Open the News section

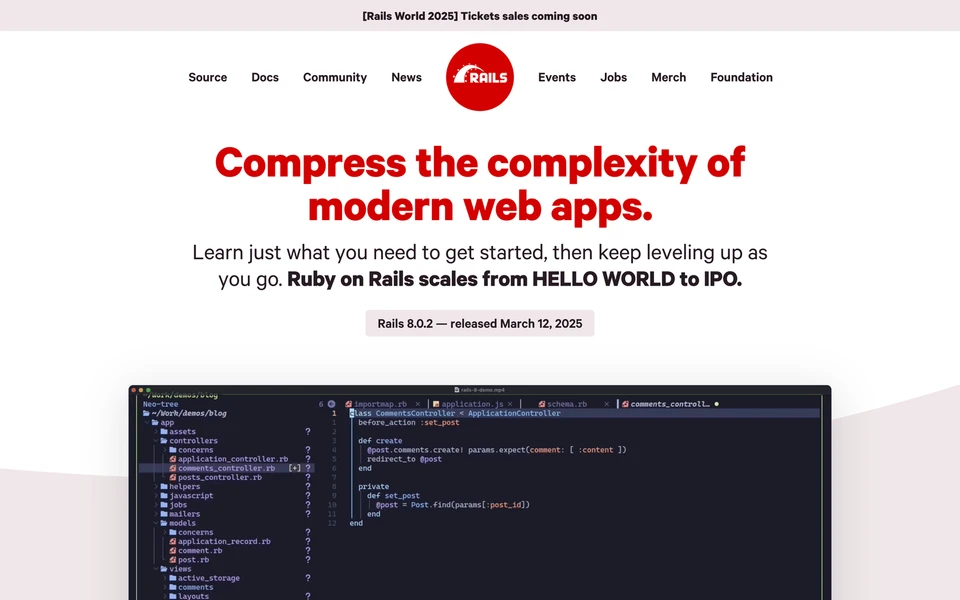click(x=407, y=77)
